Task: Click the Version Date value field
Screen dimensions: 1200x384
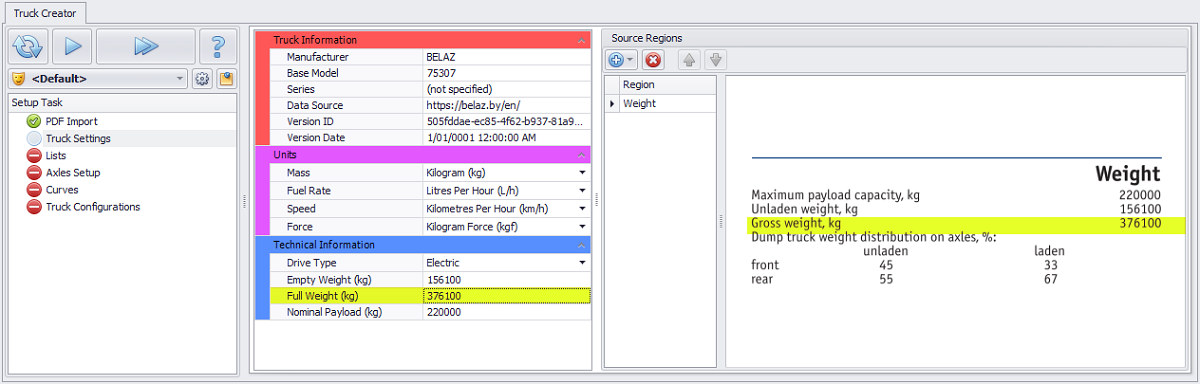Action: point(506,137)
